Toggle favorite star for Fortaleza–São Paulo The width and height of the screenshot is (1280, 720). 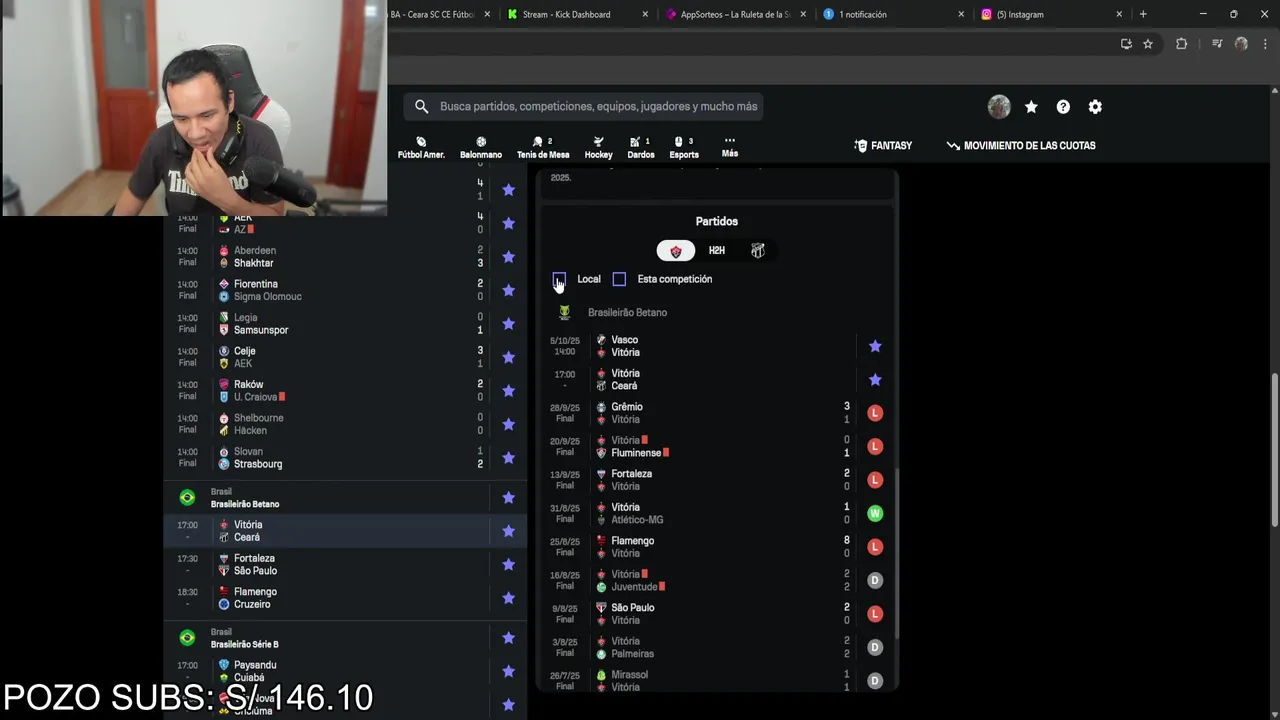[x=508, y=565]
